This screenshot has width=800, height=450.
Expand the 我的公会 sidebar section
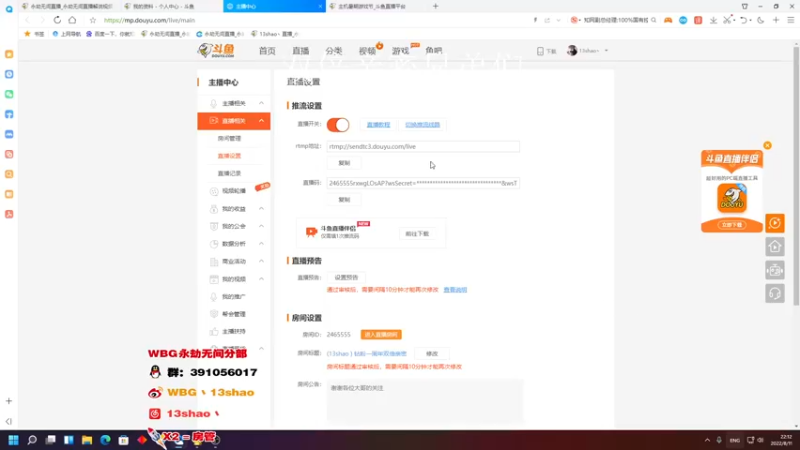pyautogui.click(x=261, y=226)
